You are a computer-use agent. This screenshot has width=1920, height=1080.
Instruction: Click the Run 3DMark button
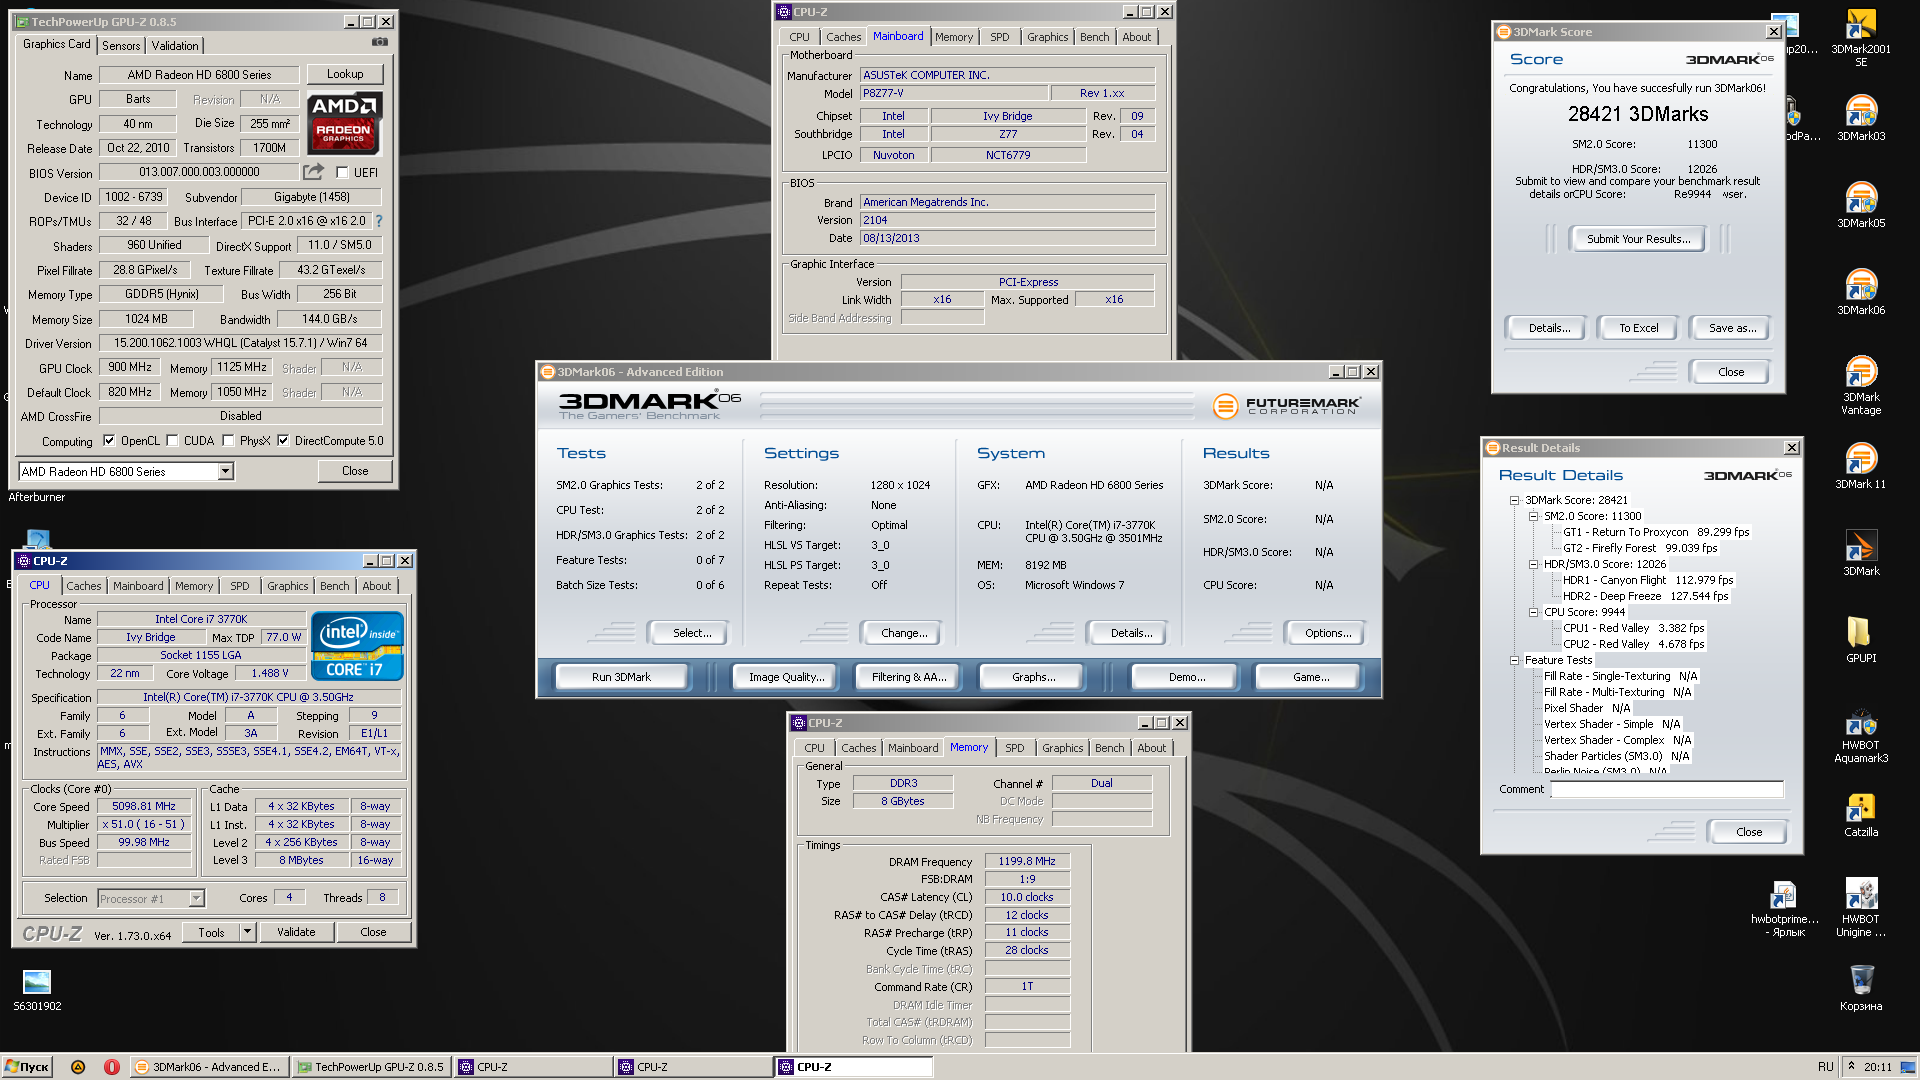click(621, 677)
